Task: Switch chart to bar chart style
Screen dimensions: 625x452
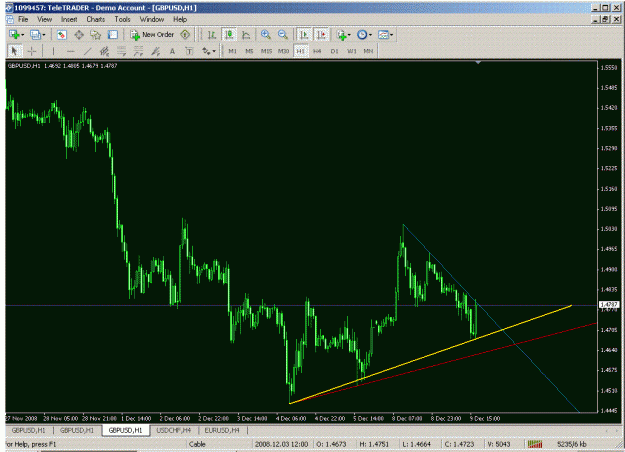Action: (x=212, y=35)
